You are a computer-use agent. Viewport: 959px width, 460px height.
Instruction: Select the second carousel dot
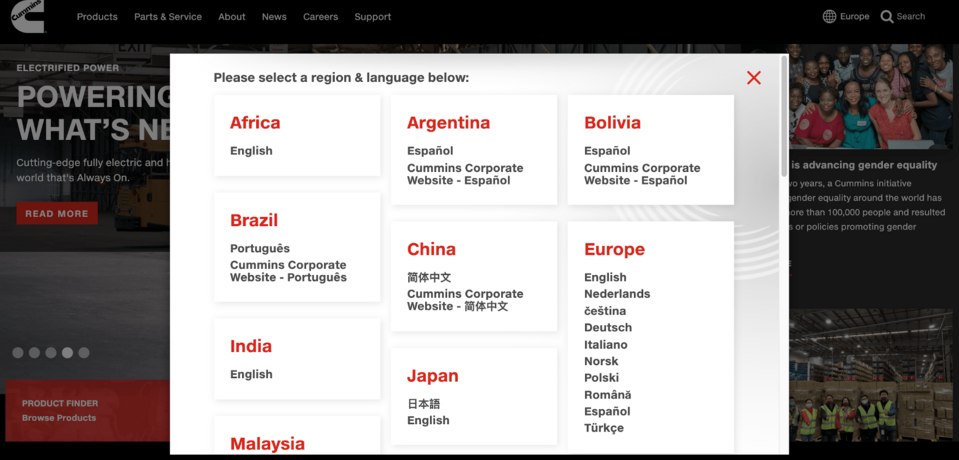click(34, 352)
